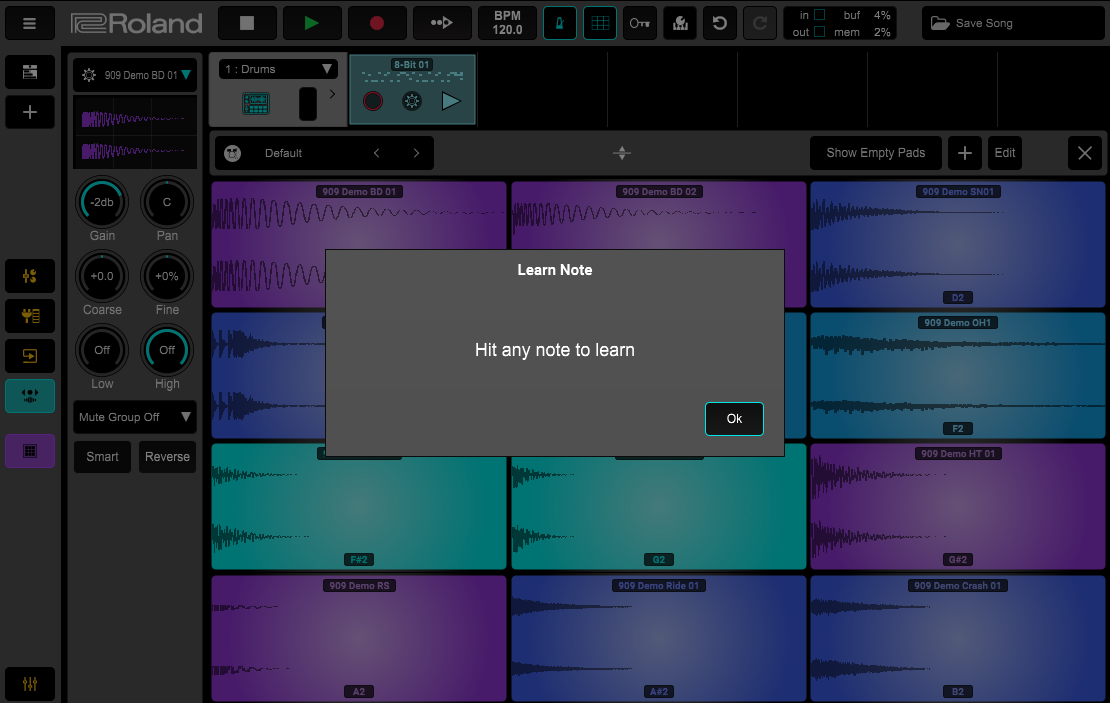Open sample settings gear beside 909 Demo BD 01
The image size is (1110, 703).
(88, 74)
